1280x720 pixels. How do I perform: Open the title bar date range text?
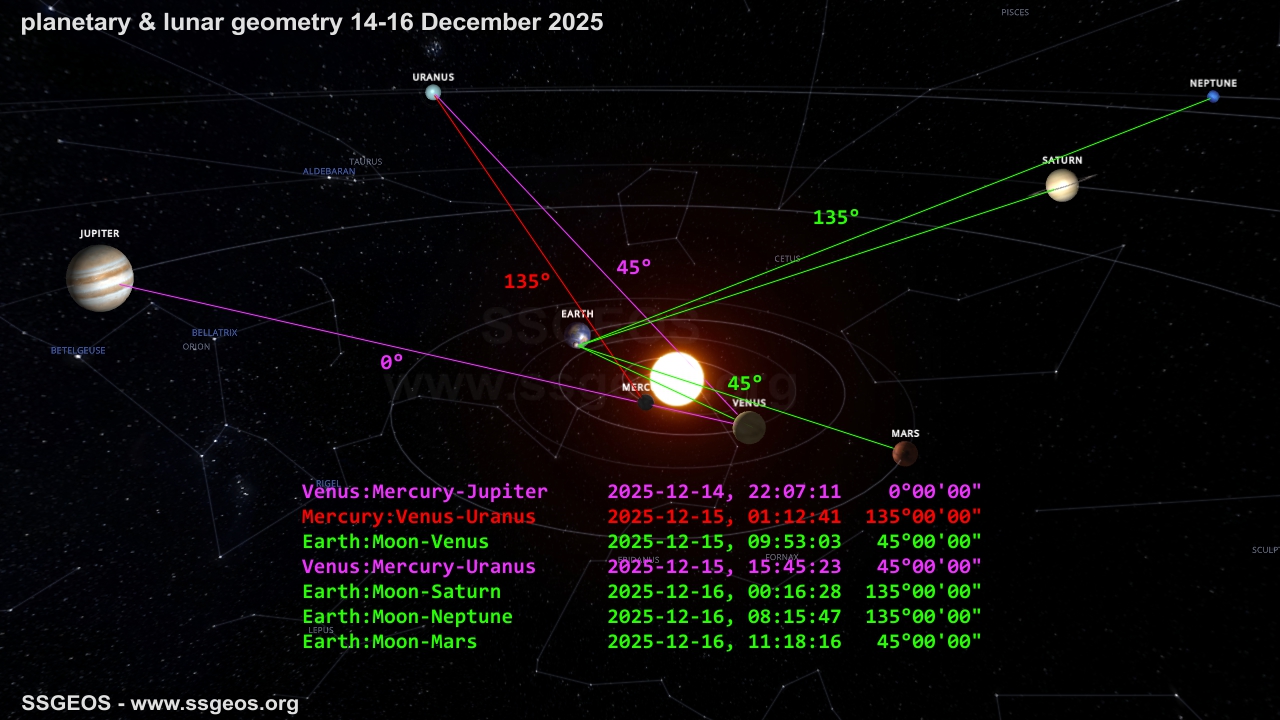(x=311, y=22)
